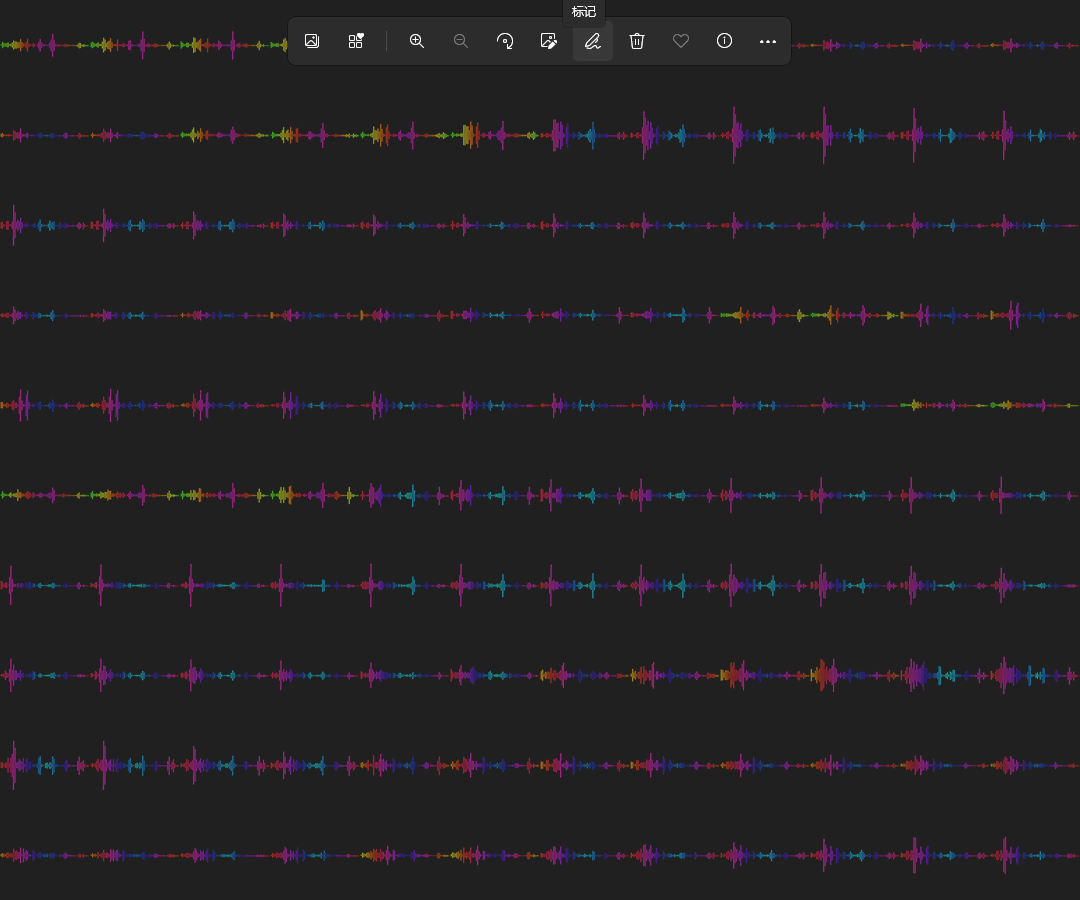Rotate the image with the rotate icon

pyautogui.click(x=505, y=41)
